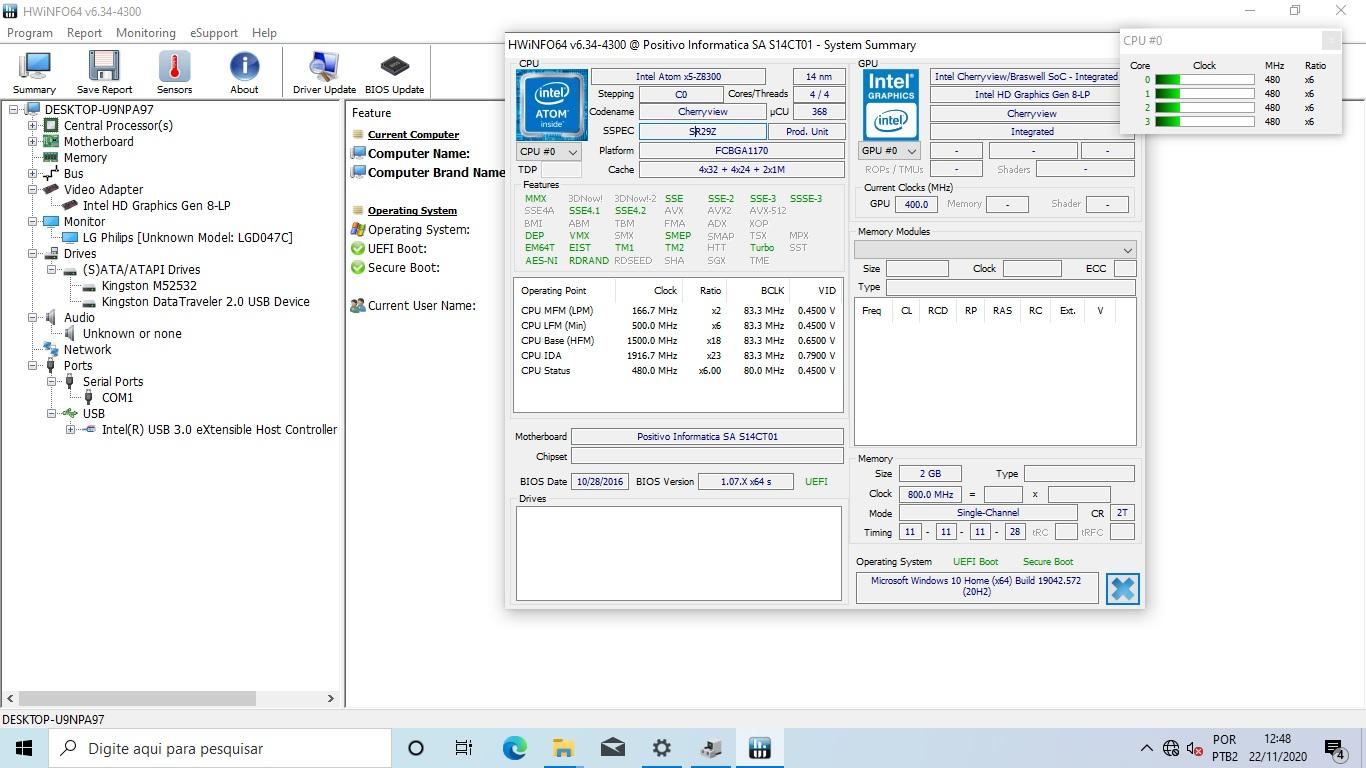Screen dimensions: 1366x768
Task: Click the Intel Graphics GPU logo
Action: [x=891, y=105]
